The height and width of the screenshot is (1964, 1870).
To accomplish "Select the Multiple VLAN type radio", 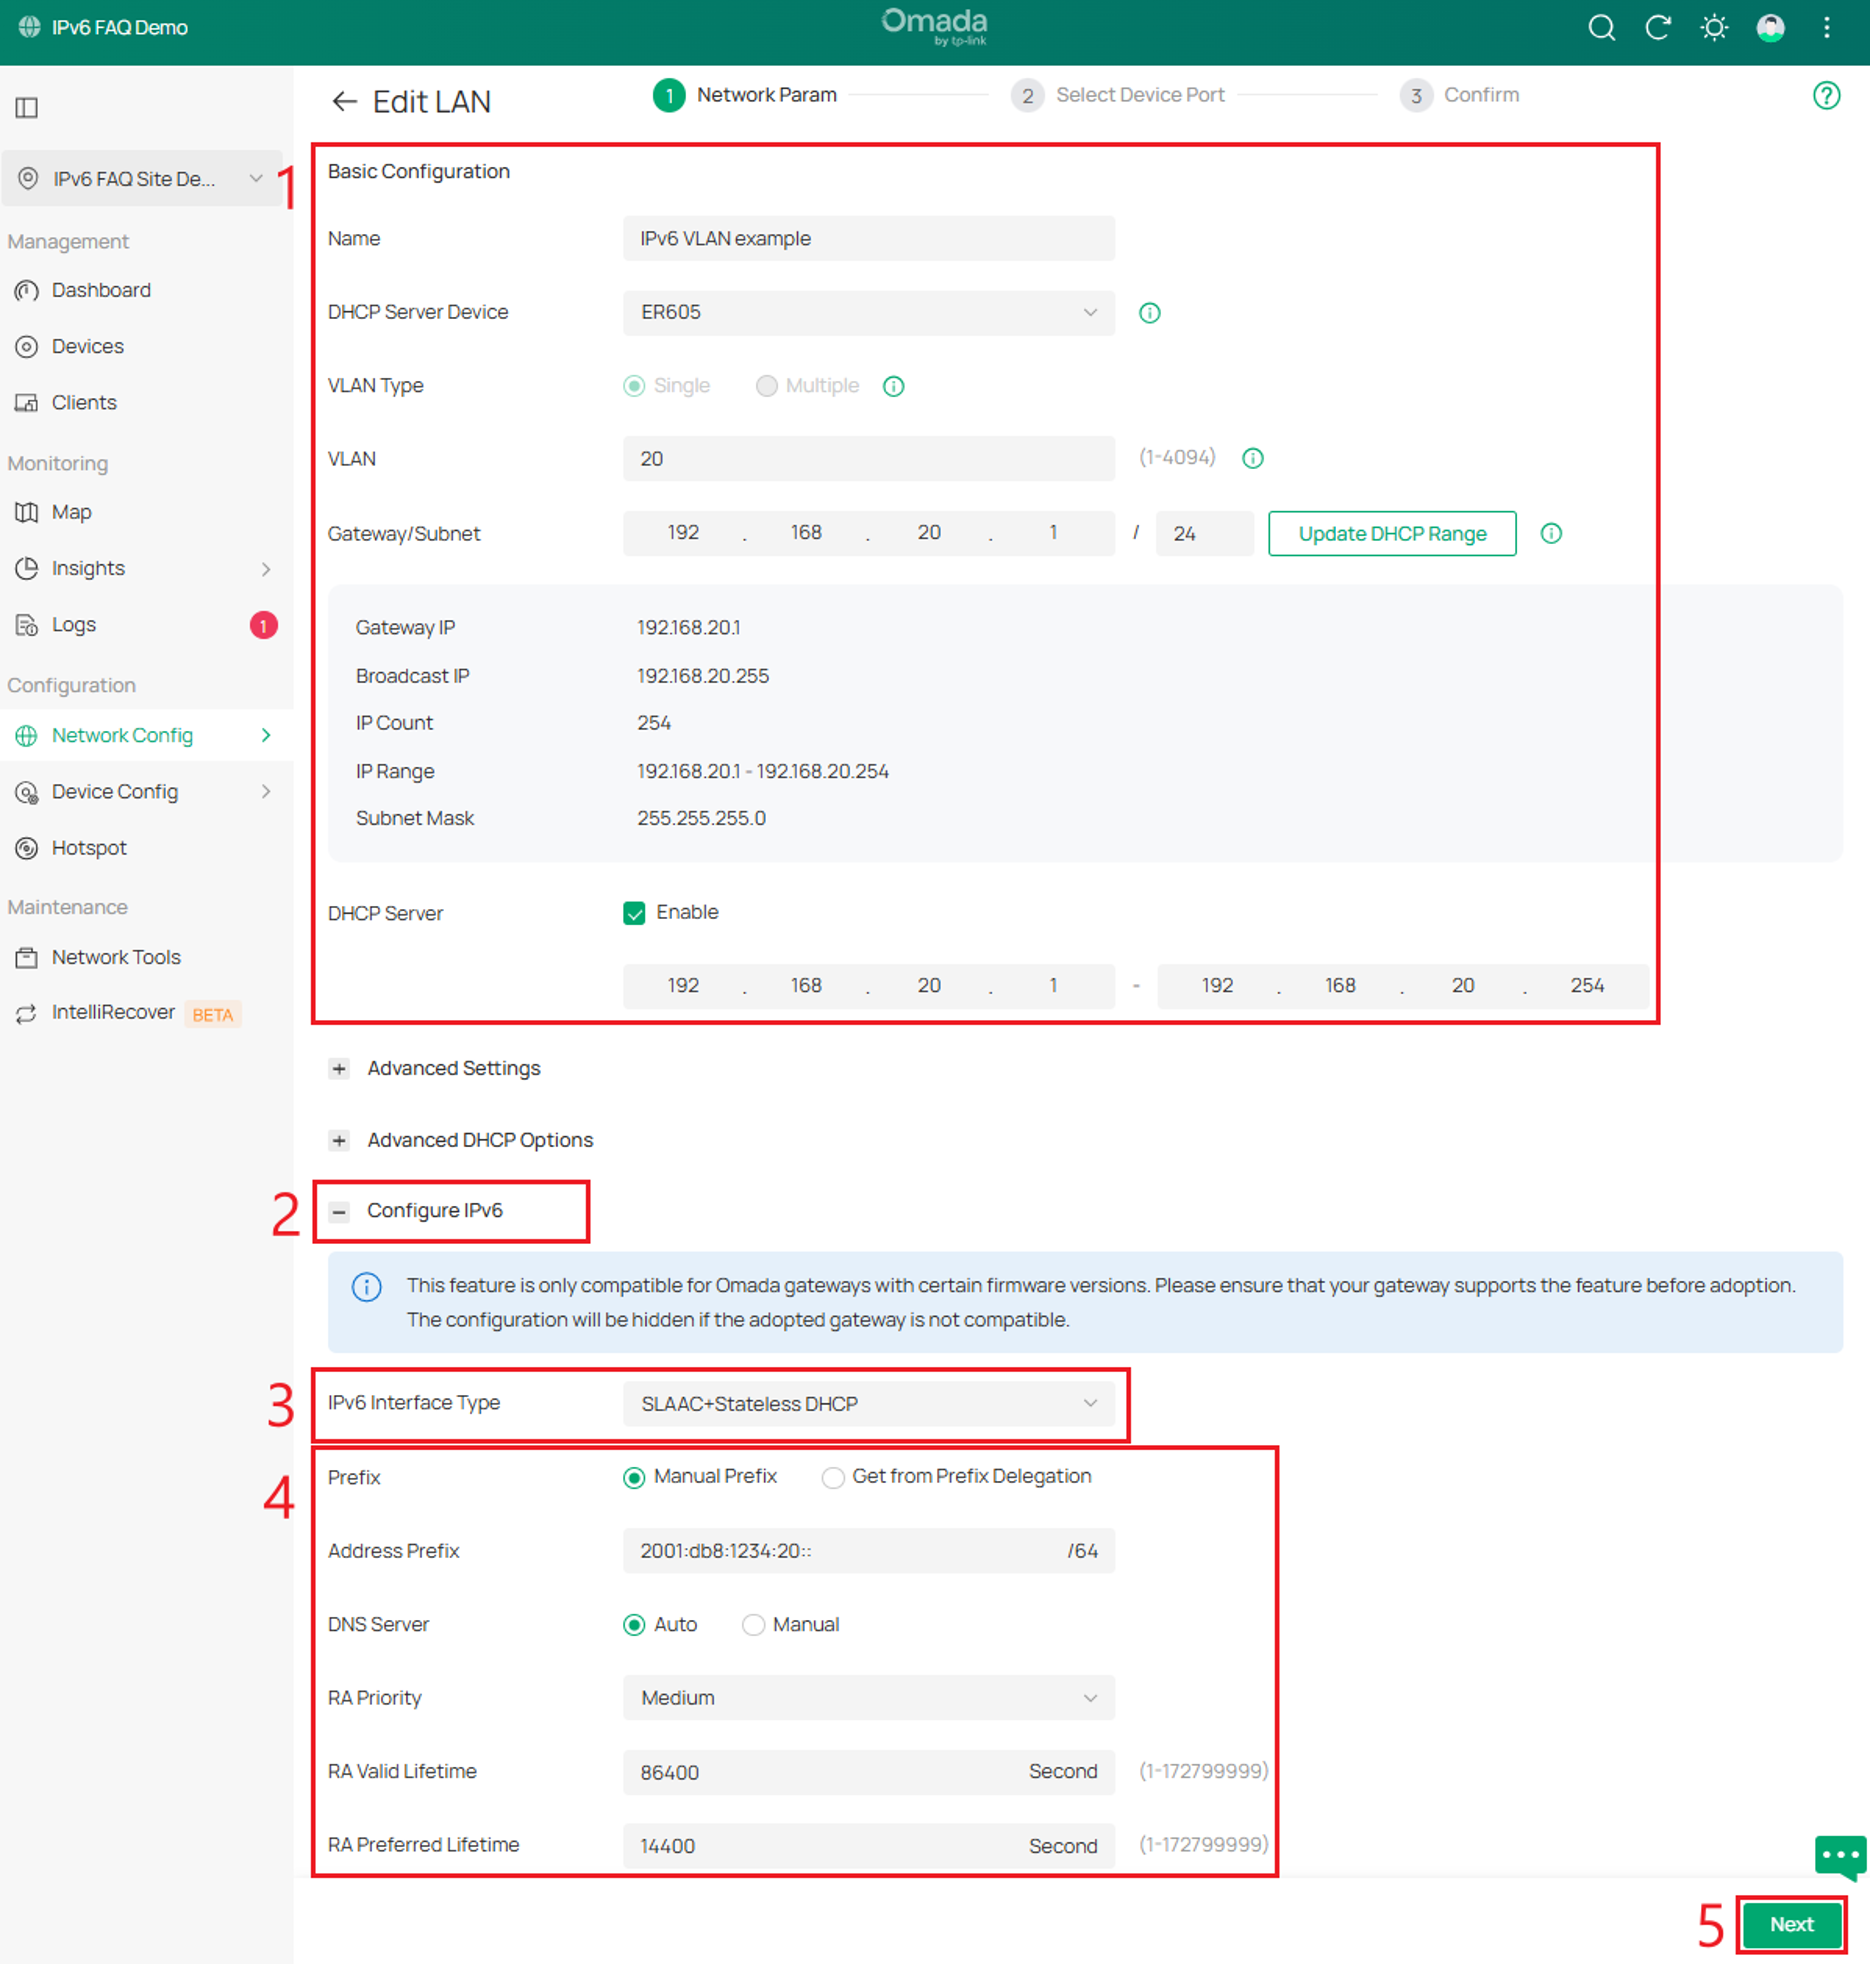I will pyautogui.click(x=766, y=386).
